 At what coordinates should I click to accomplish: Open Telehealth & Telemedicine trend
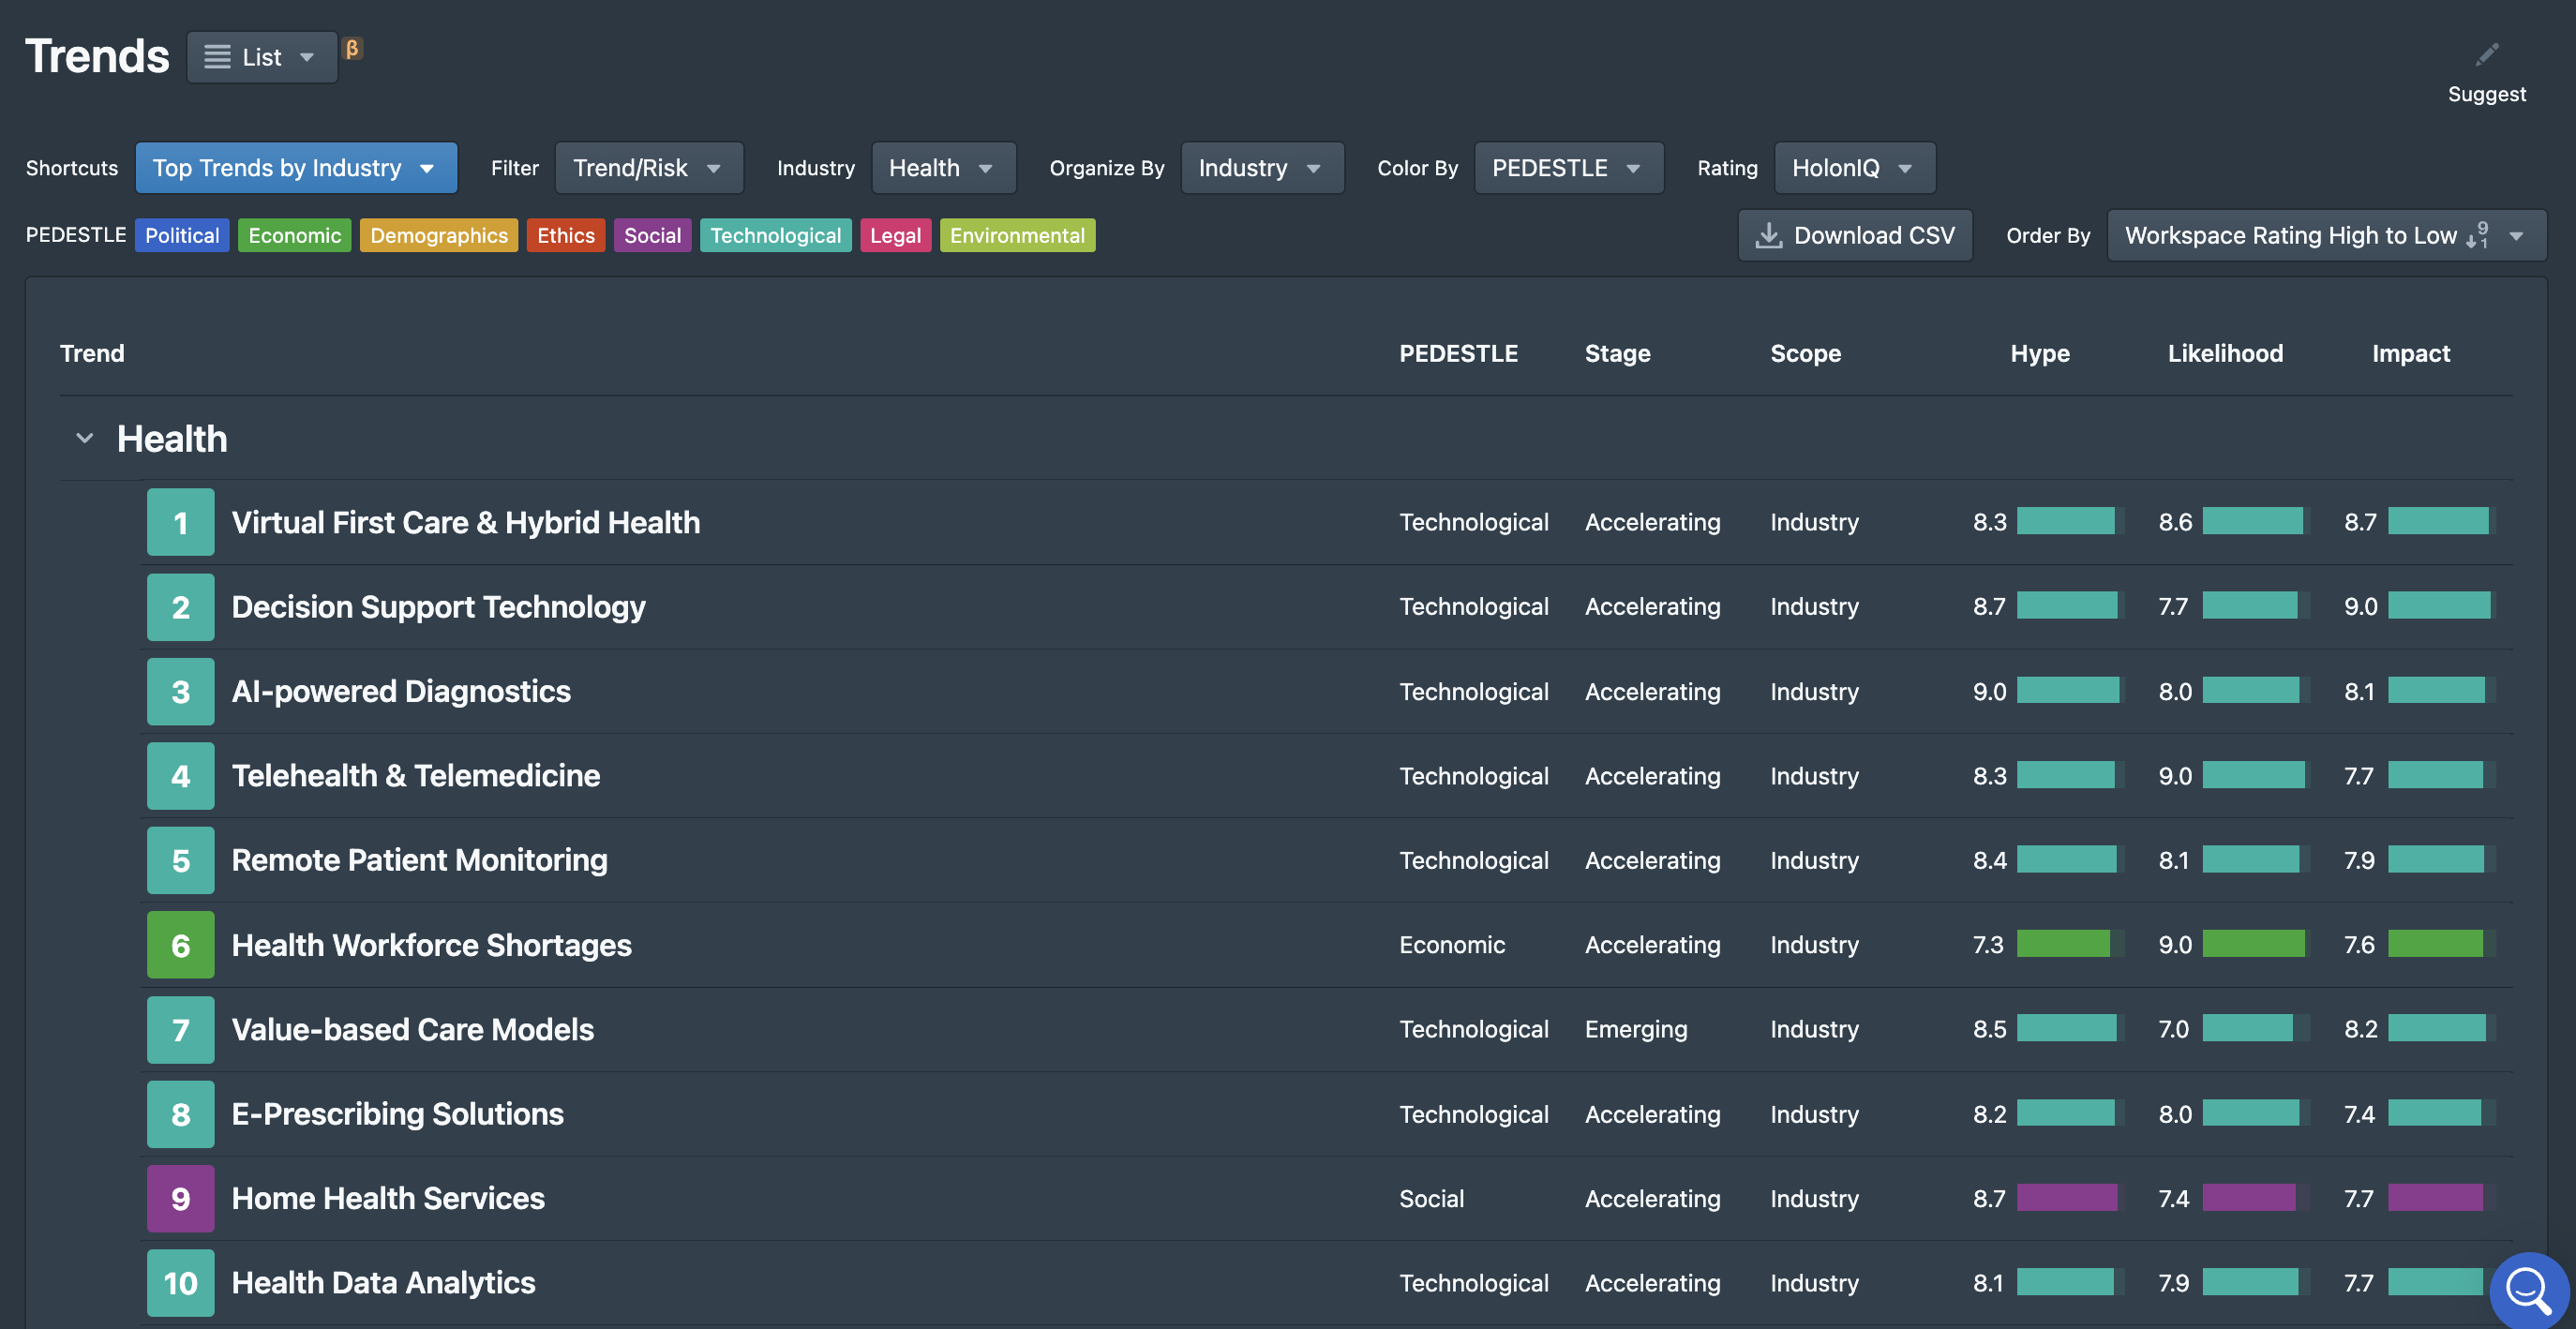(416, 776)
